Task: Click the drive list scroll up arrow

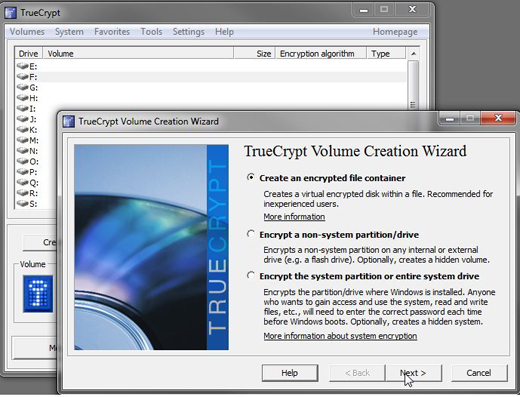Action: [x=413, y=53]
